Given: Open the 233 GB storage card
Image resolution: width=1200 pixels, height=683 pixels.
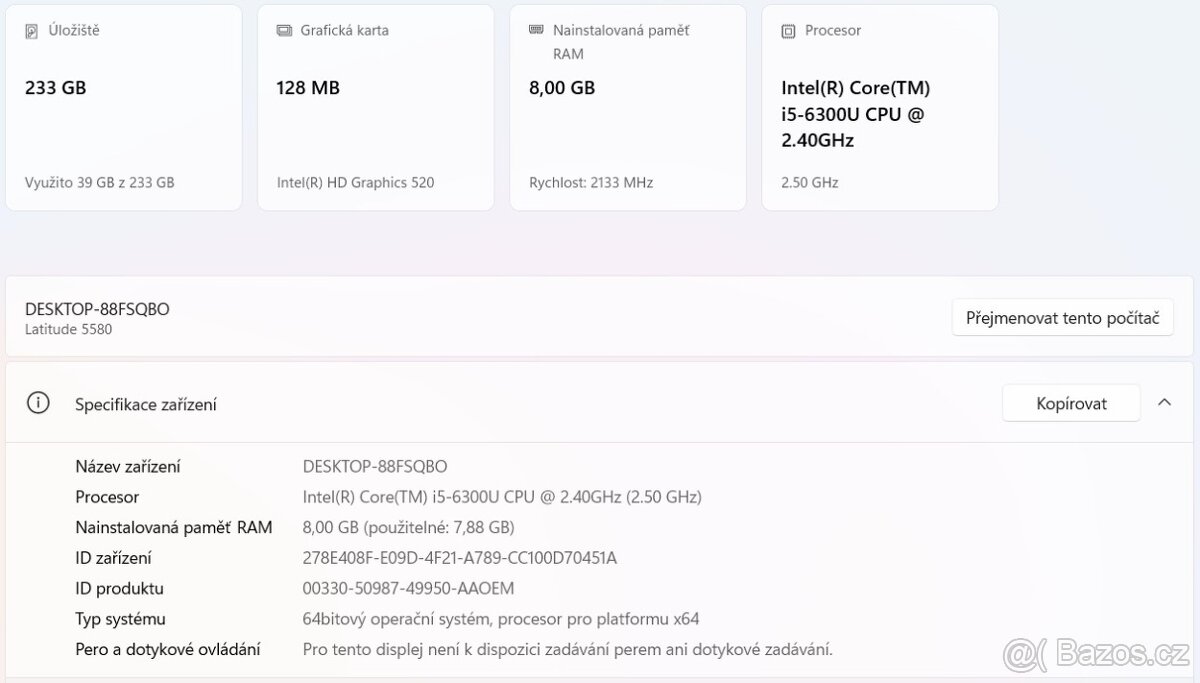Looking at the screenshot, I should click(124, 108).
